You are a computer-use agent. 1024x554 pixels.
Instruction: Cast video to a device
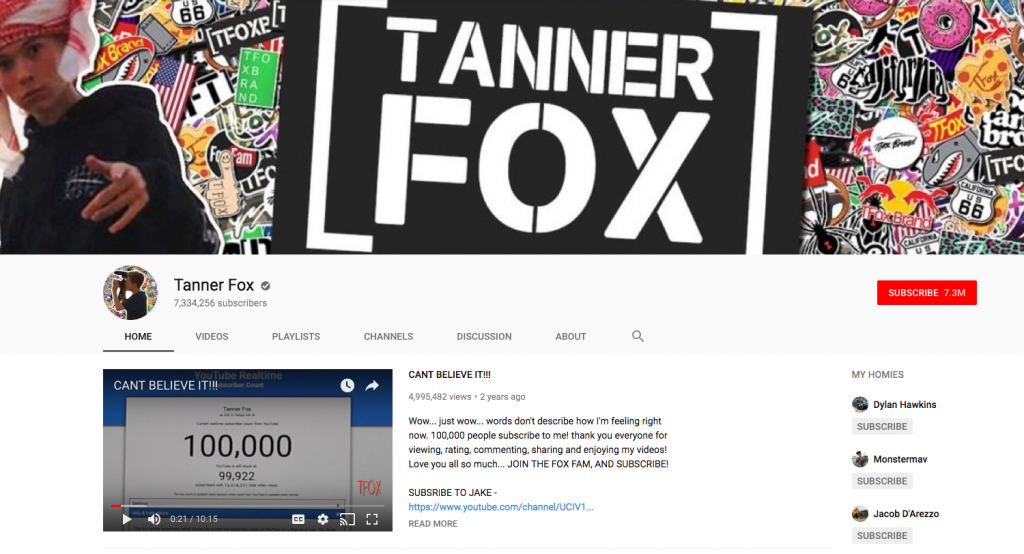(347, 519)
